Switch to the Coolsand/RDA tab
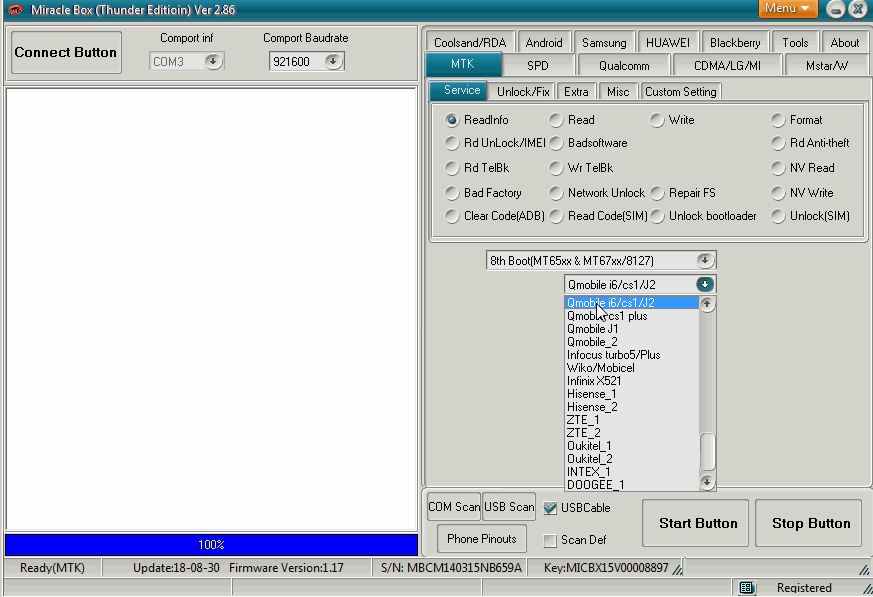873x597 pixels. point(469,42)
